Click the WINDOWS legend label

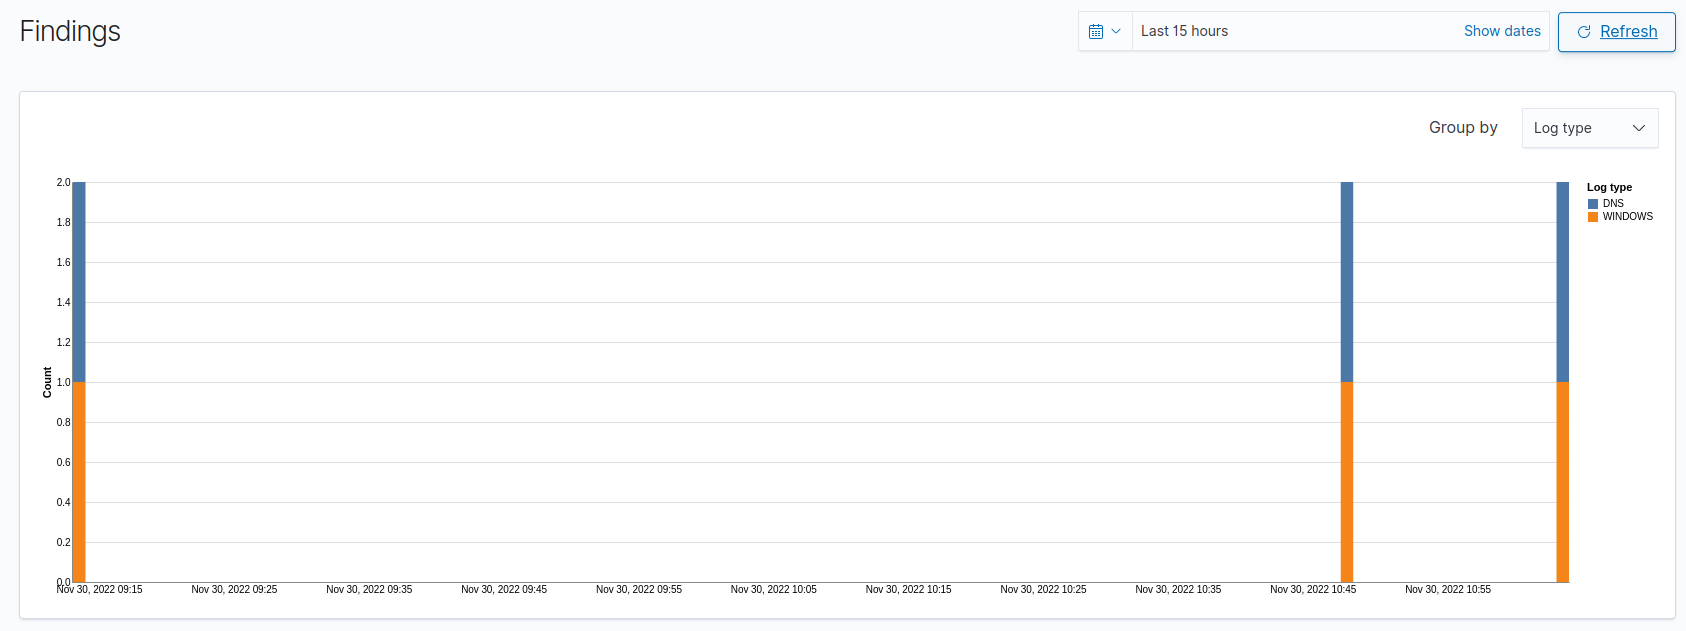1627,217
